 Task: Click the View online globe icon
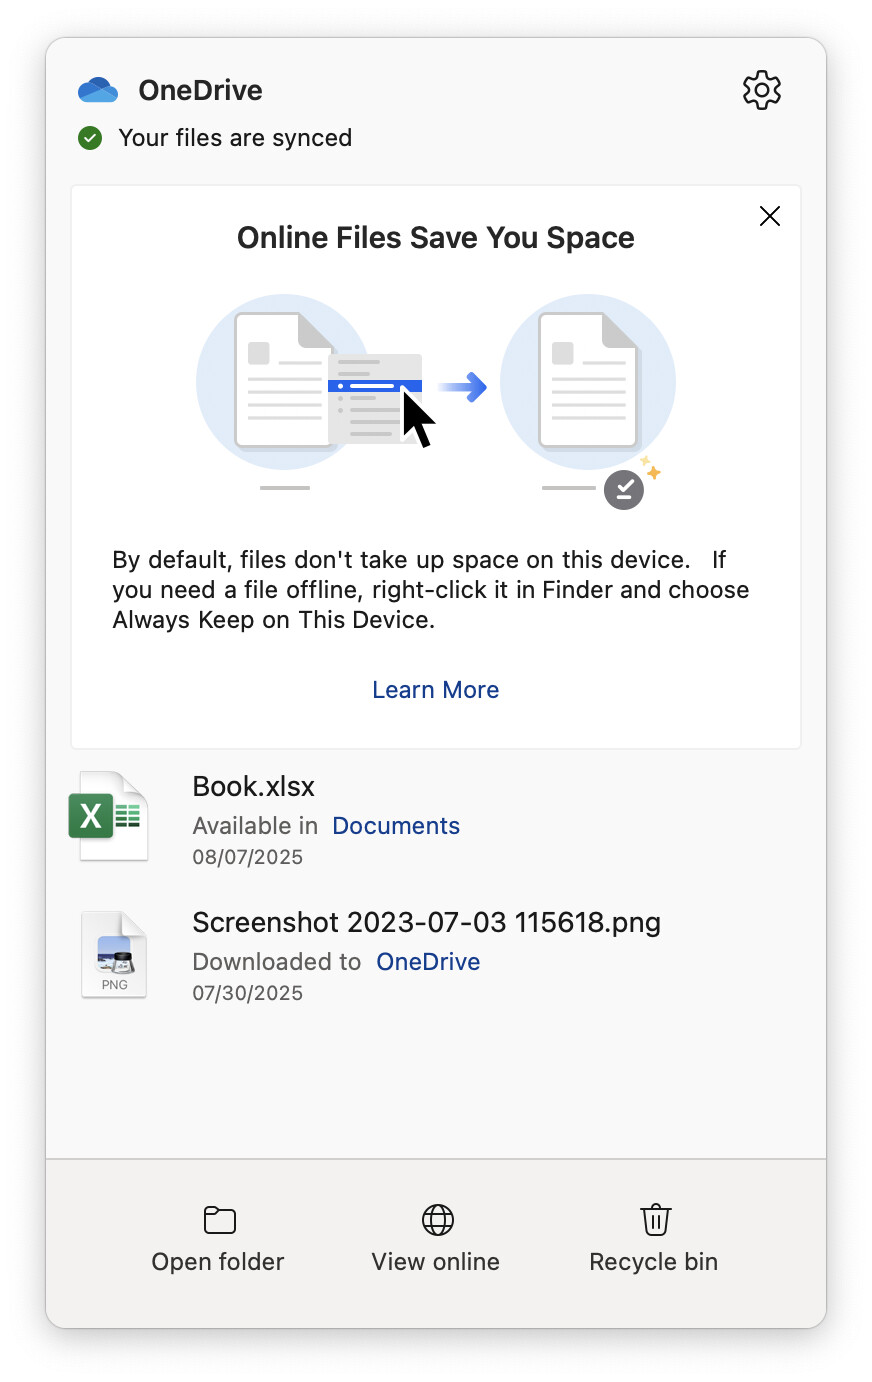click(438, 1220)
